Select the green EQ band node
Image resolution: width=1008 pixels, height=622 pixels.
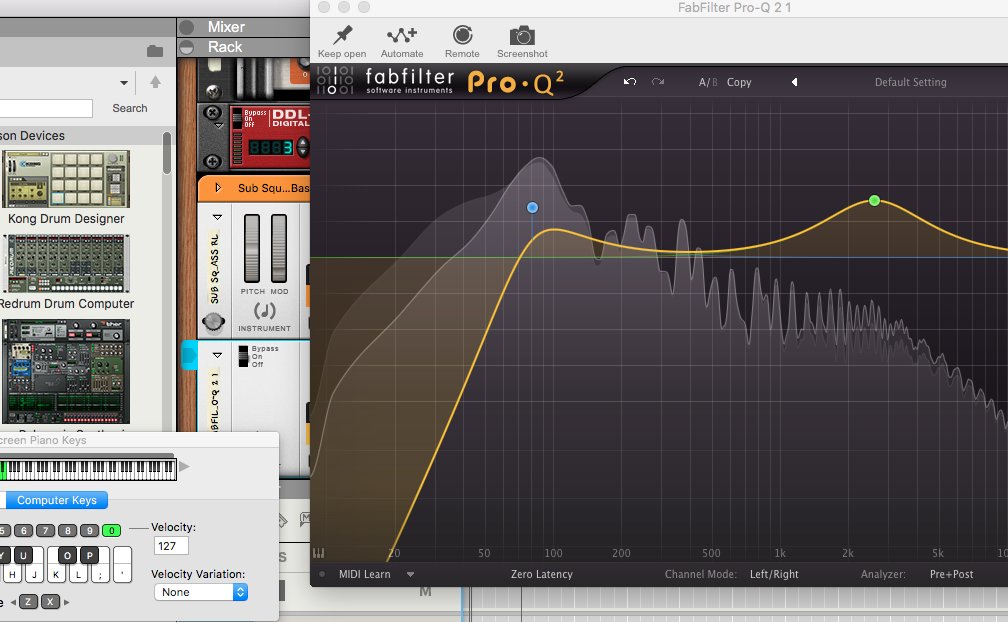click(x=874, y=200)
